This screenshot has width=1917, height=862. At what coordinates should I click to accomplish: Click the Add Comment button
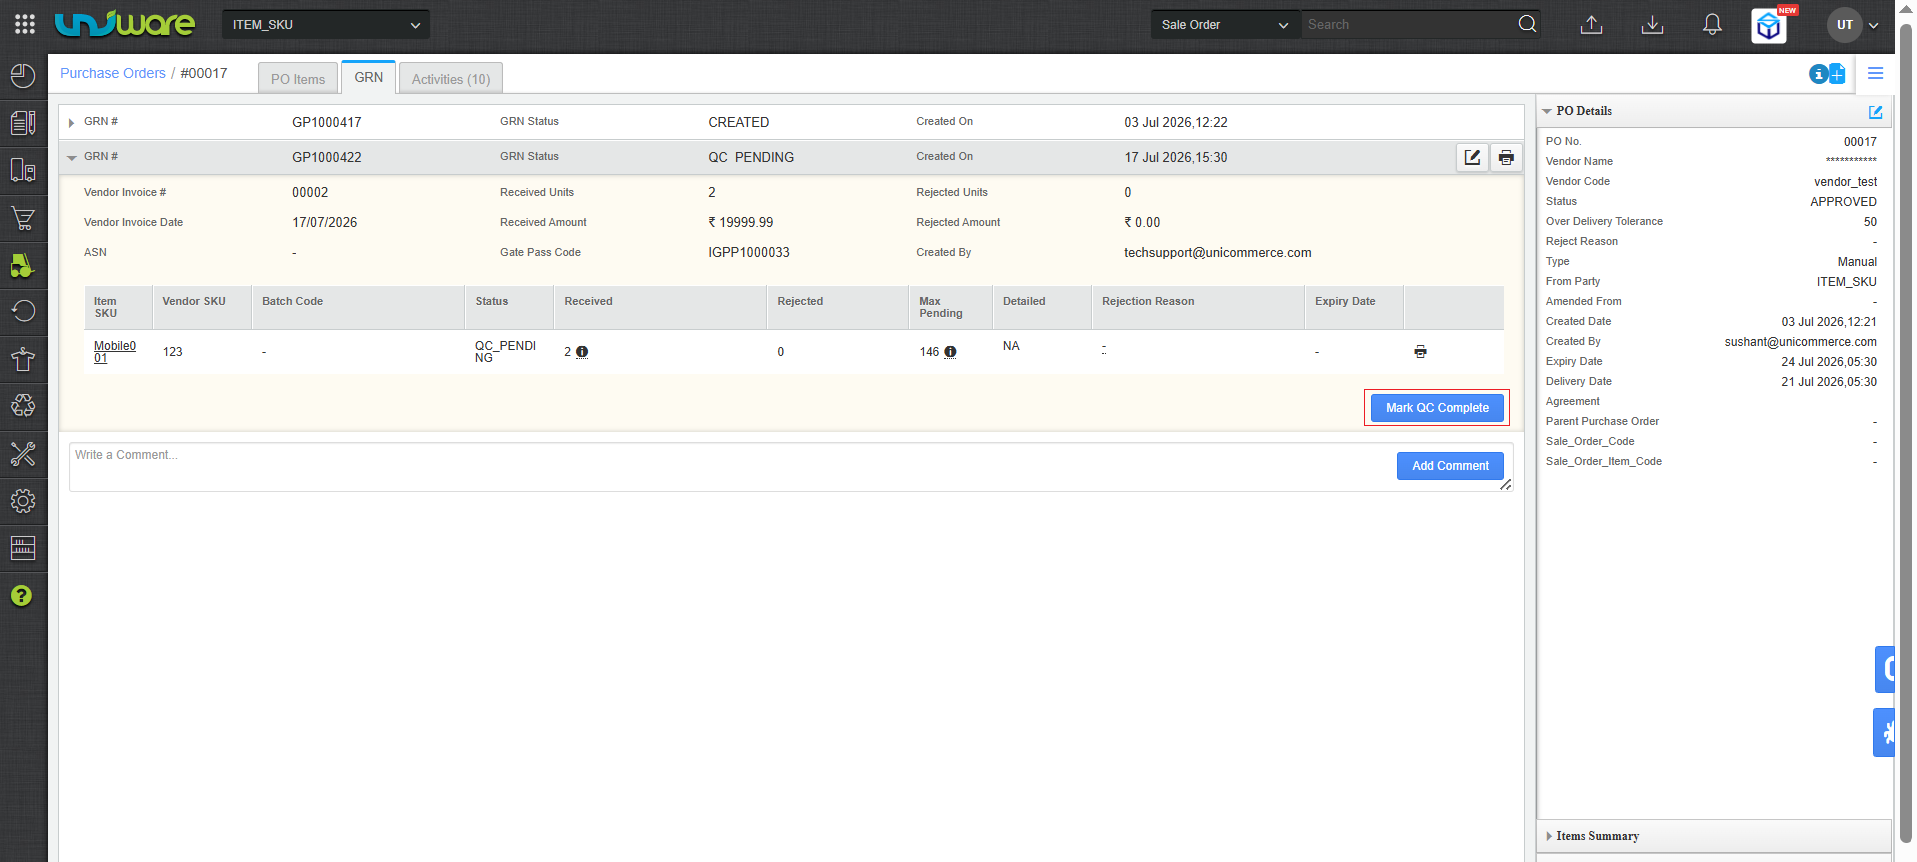[x=1450, y=466]
